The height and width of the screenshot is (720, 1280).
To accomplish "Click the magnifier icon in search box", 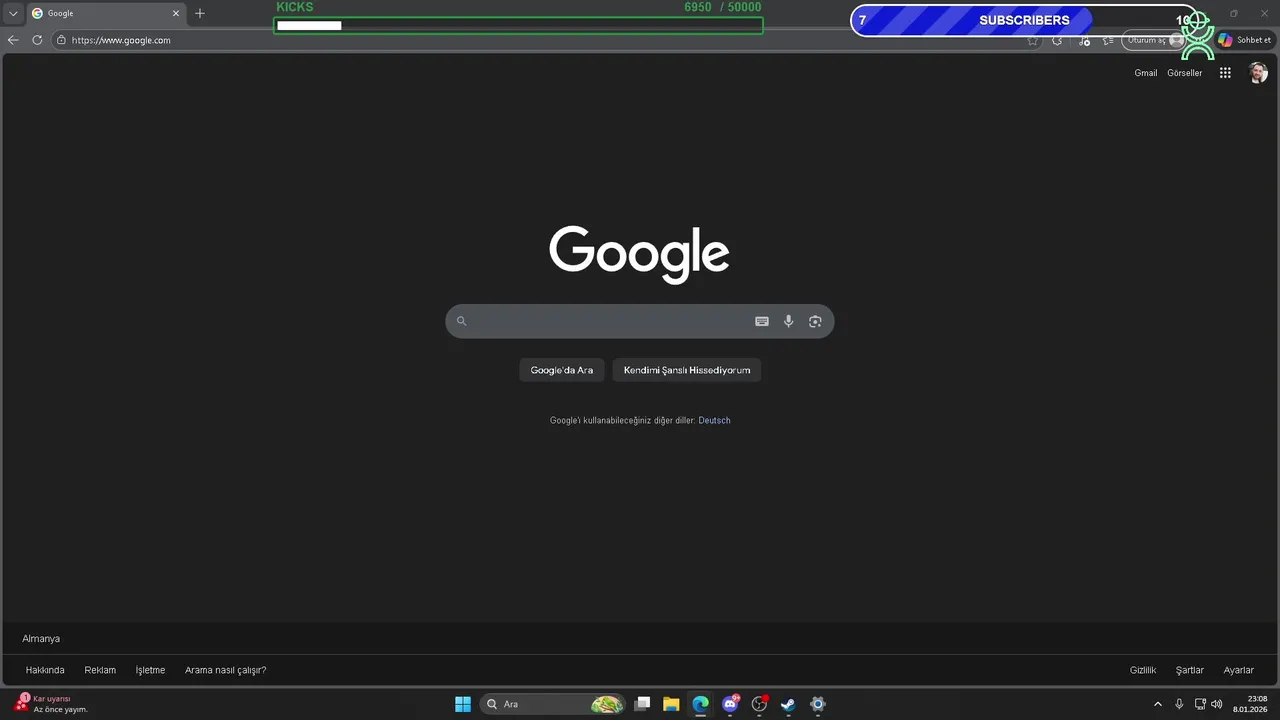I will (x=461, y=321).
